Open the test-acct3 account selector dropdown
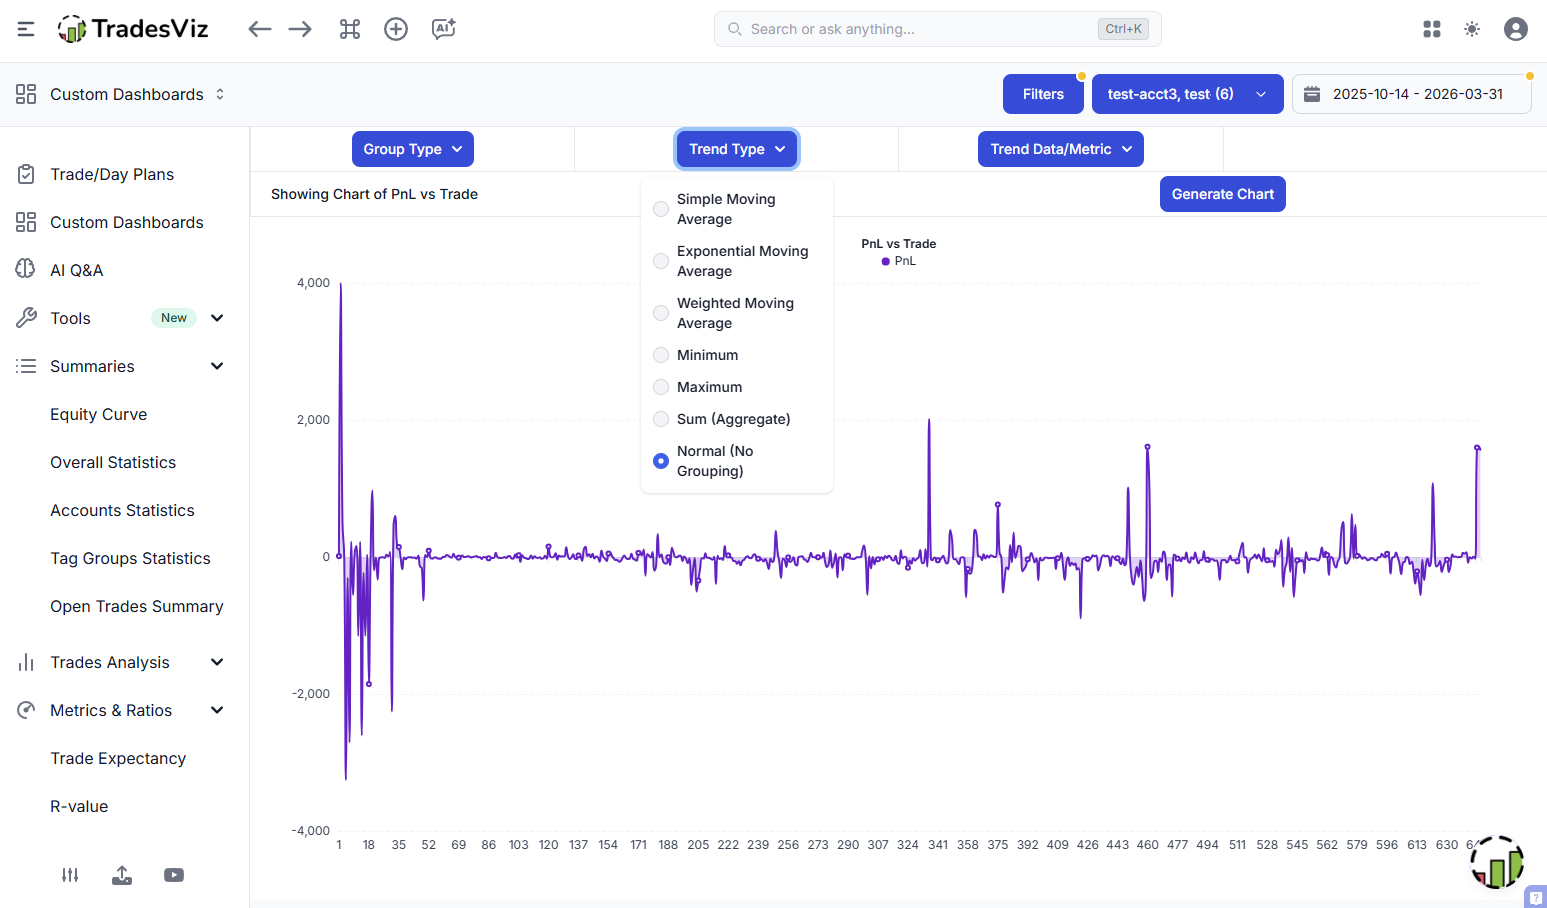This screenshot has height=908, width=1547. point(1187,94)
